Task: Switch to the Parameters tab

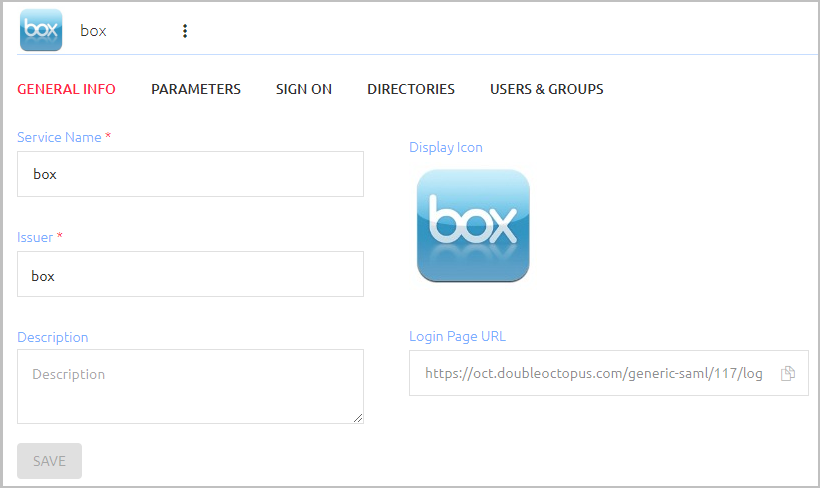Action: coord(196,89)
